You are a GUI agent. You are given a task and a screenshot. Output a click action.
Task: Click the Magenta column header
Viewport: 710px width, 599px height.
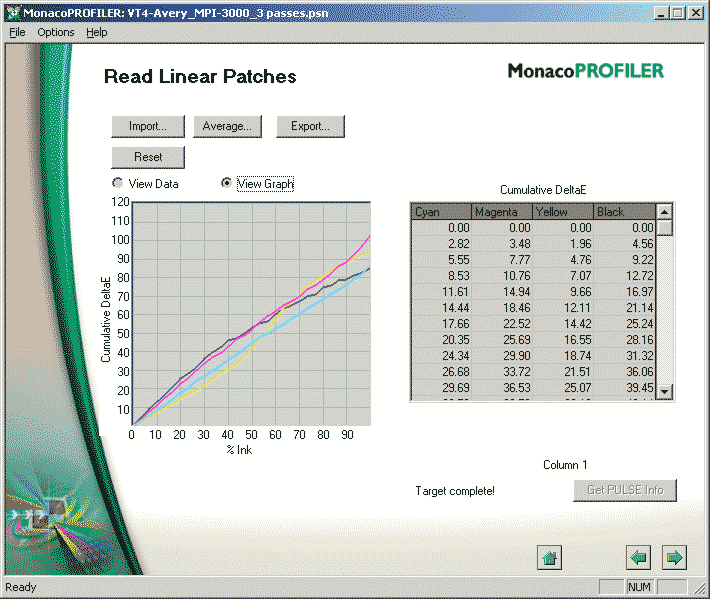tap(502, 211)
